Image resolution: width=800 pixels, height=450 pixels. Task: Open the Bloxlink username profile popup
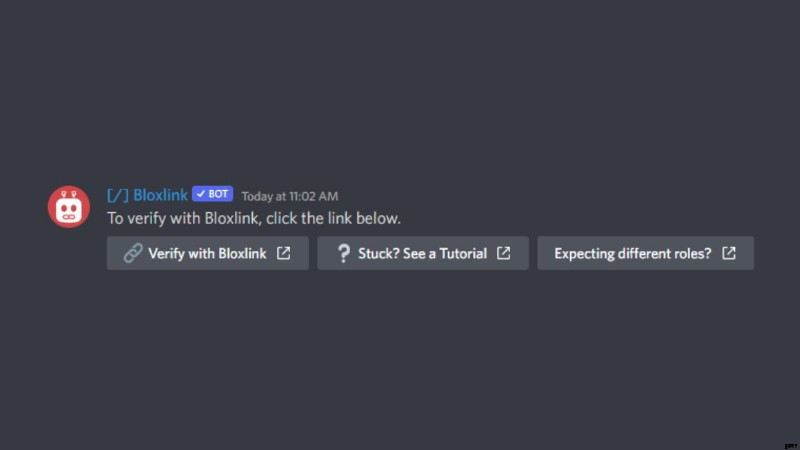(x=160, y=195)
